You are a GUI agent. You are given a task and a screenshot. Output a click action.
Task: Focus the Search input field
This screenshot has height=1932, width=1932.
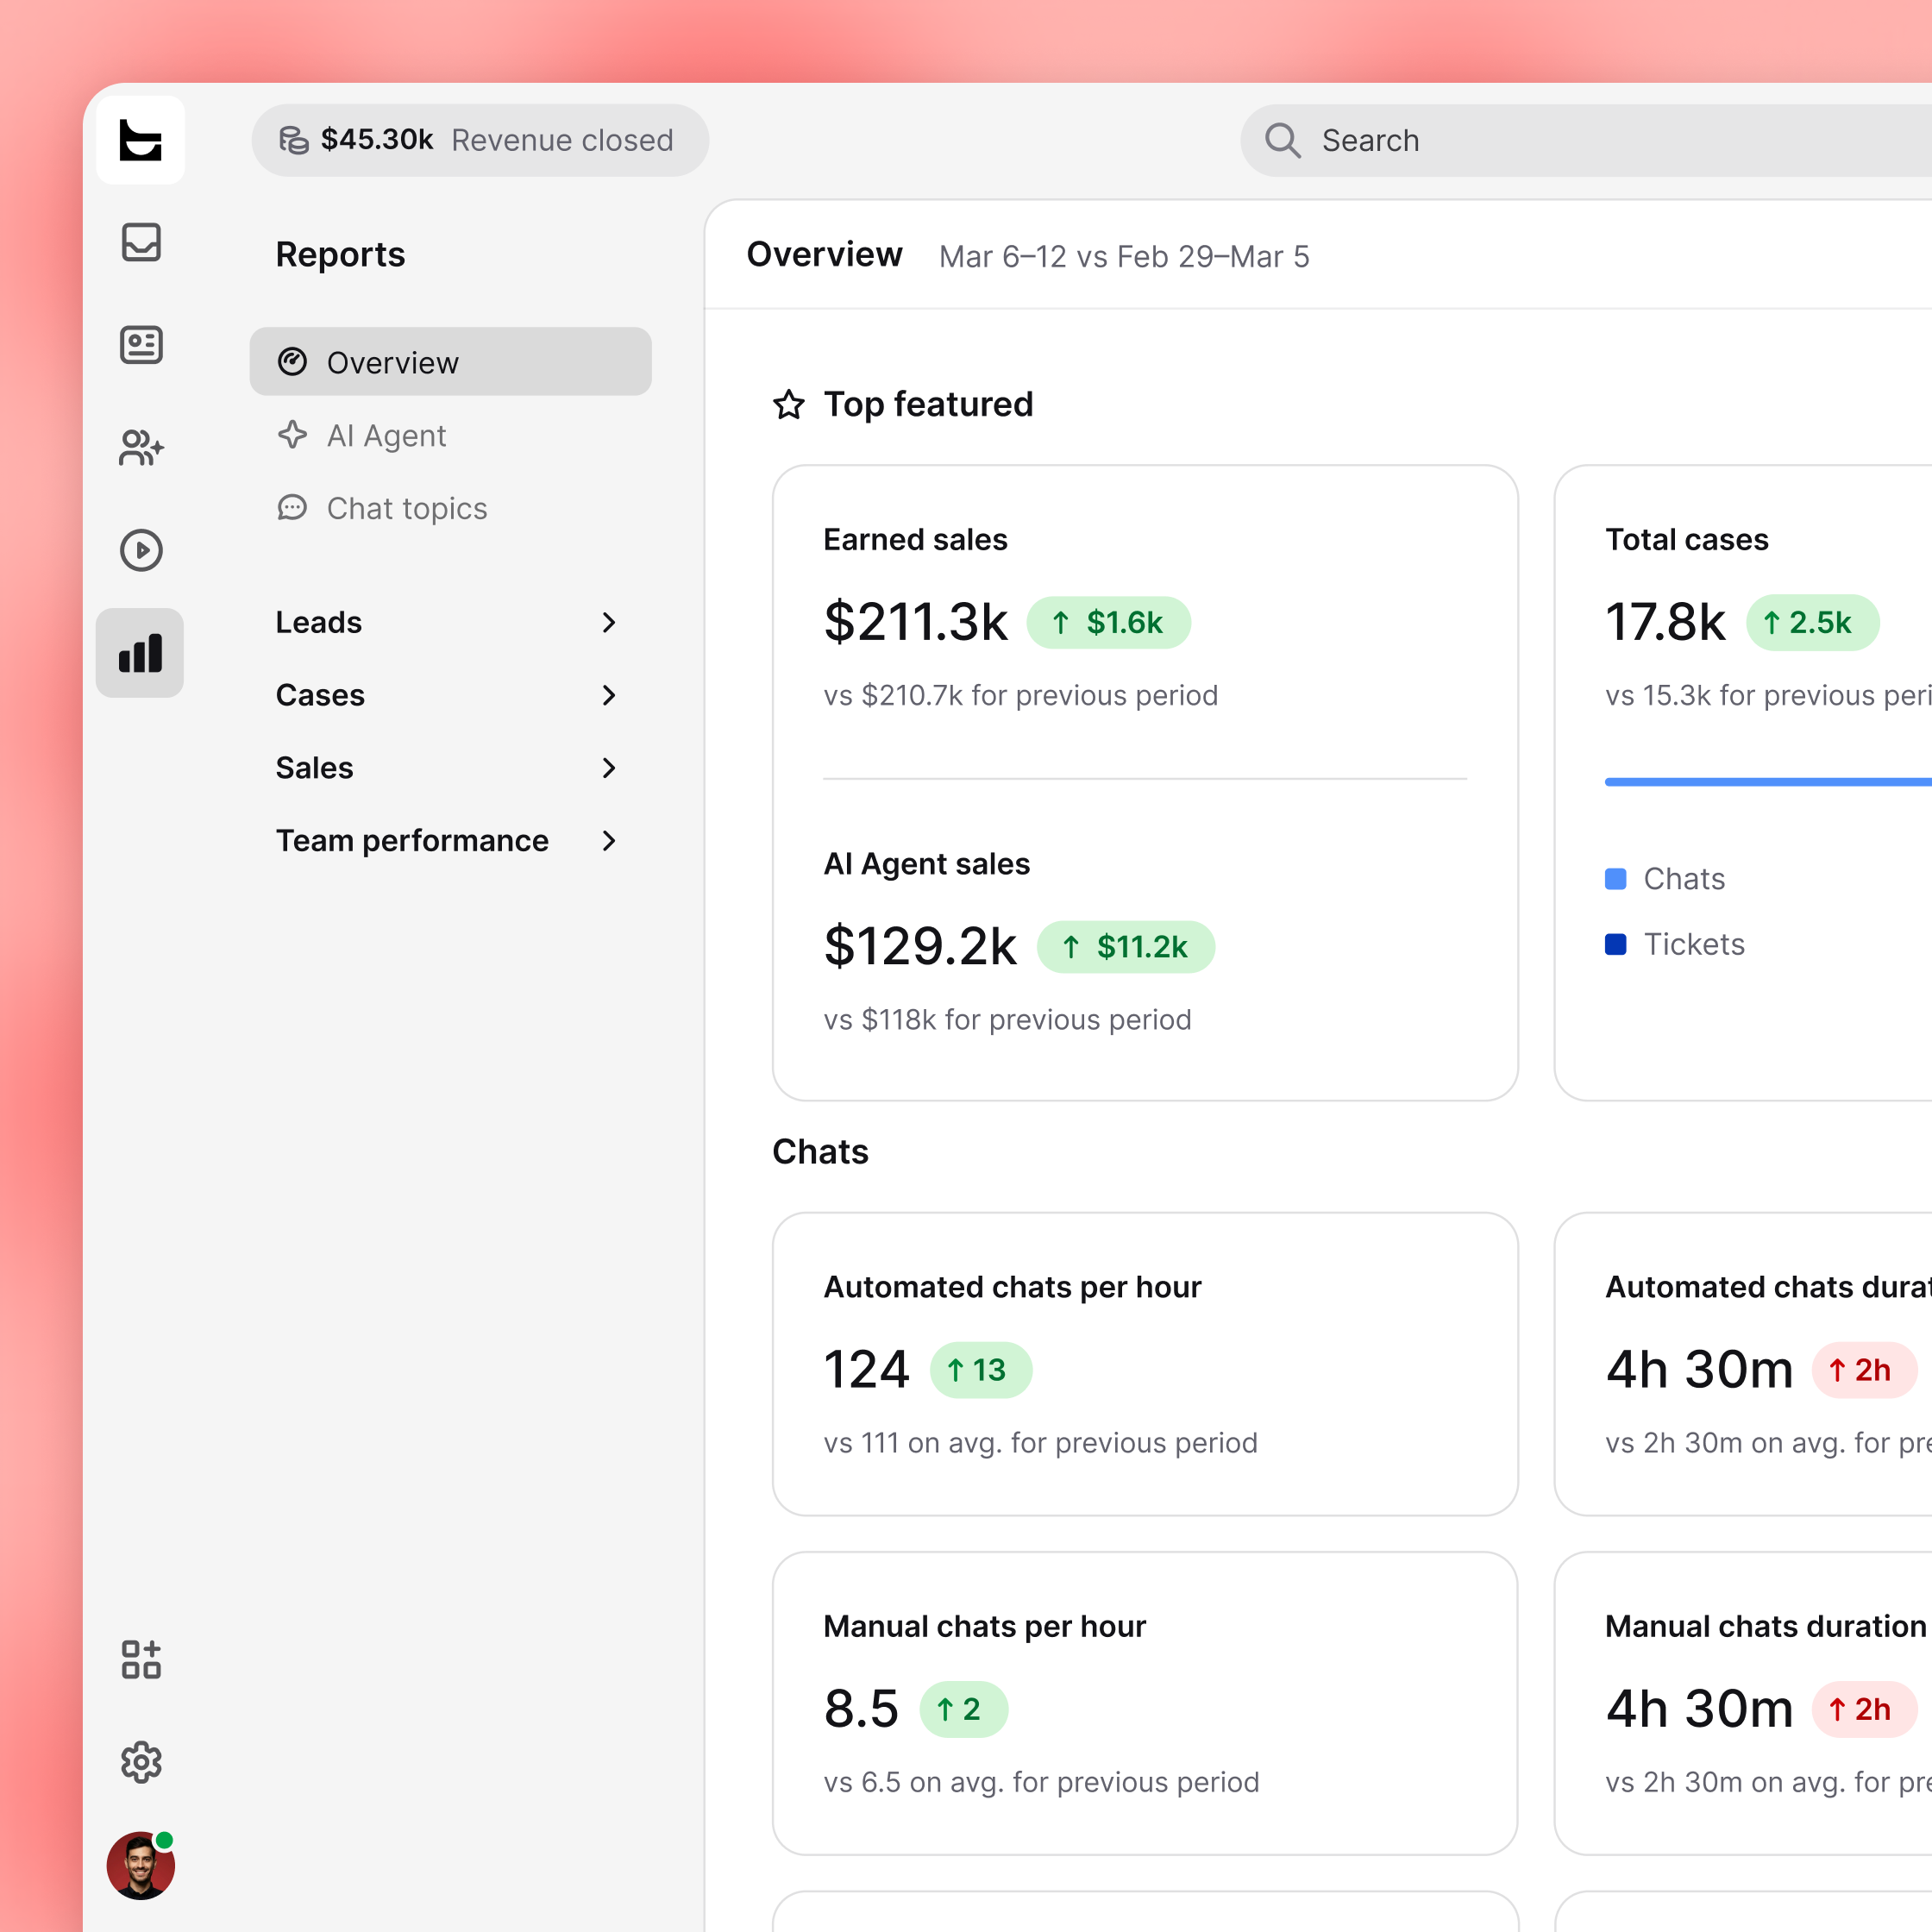coord(1586,140)
